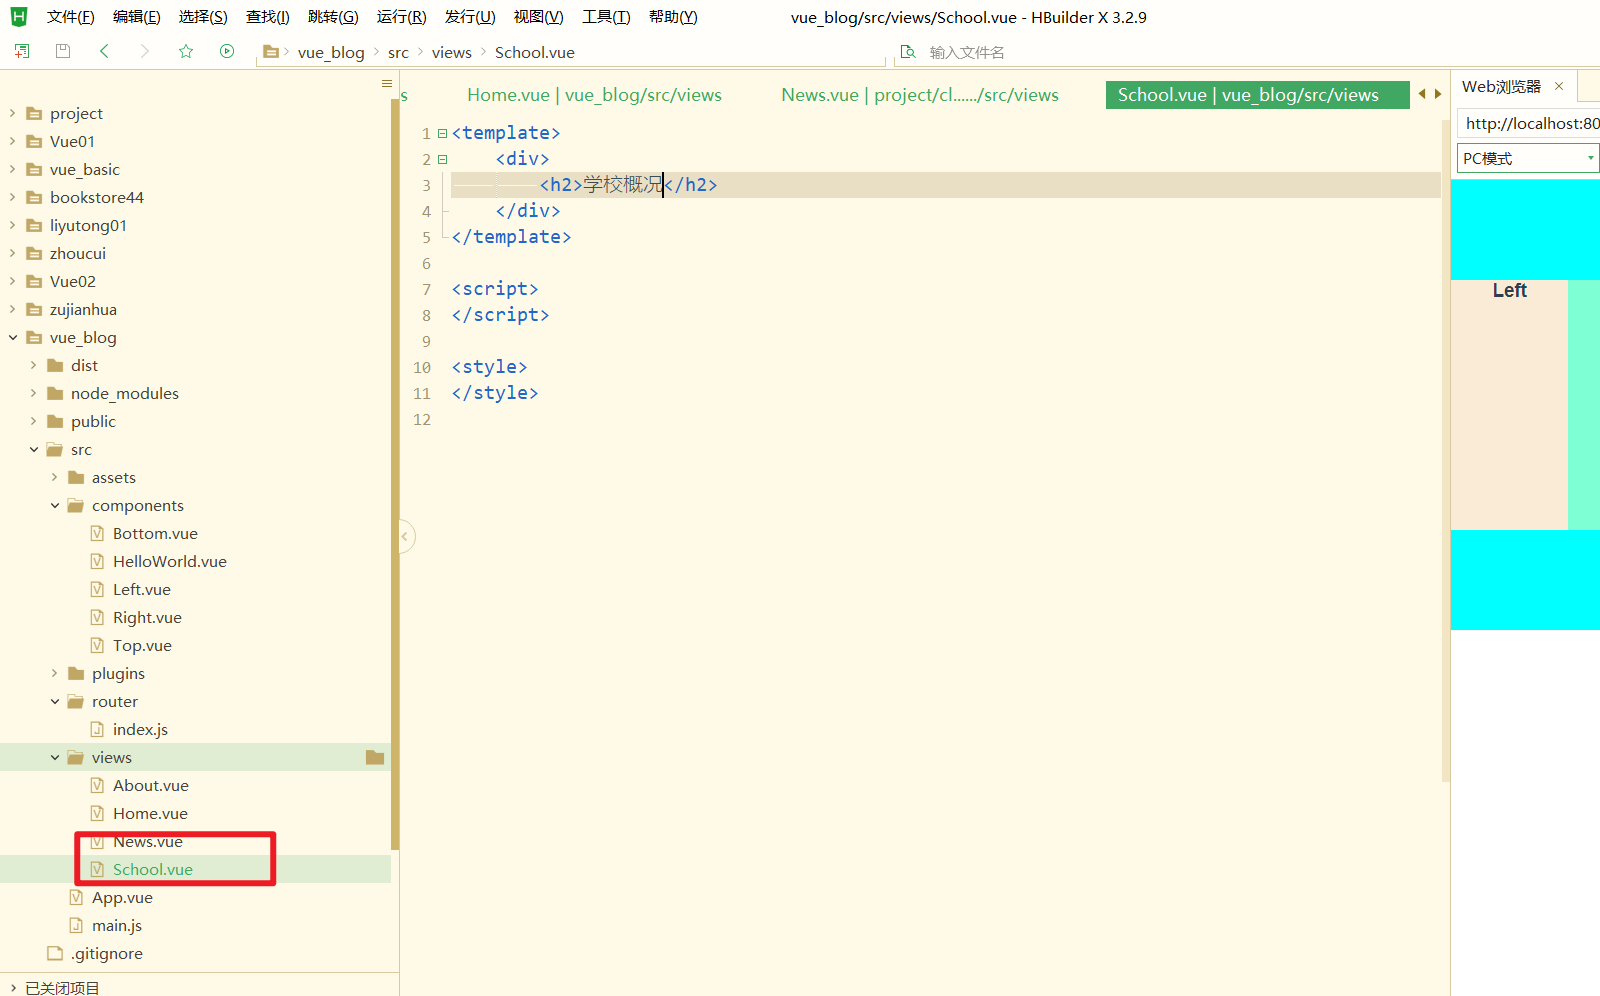Viewport: 1600px width, 996px height.
Task: Click the Web浏览器 panel tab
Action: pyautogui.click(x=1501, y=86)
